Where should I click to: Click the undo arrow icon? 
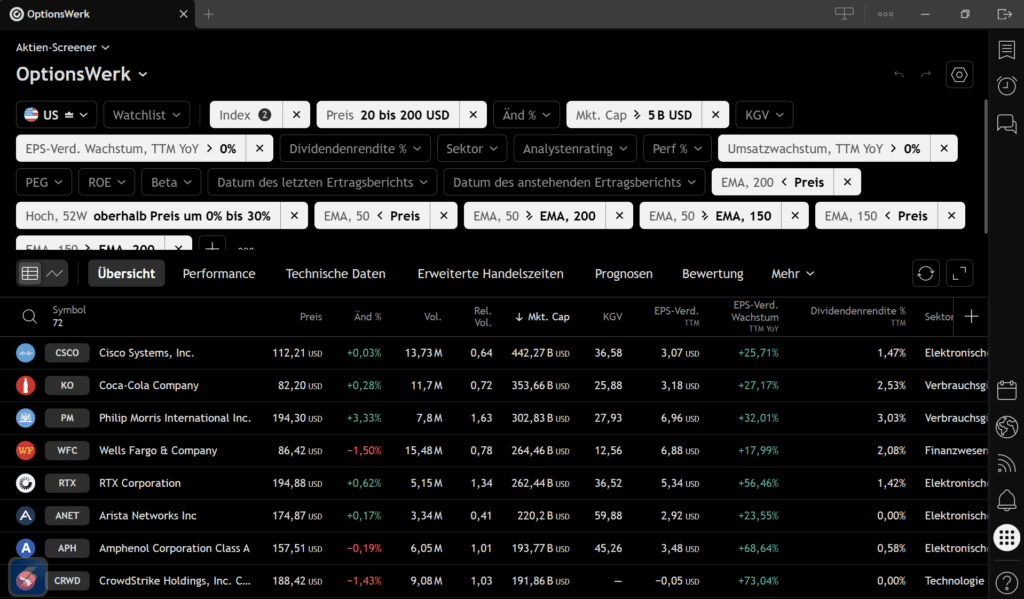pos(899,74)
